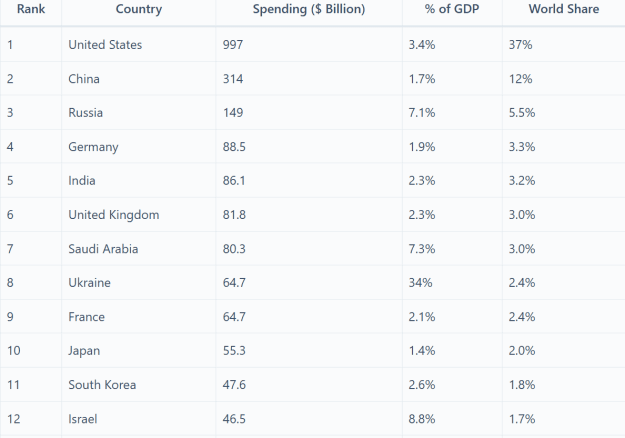Image resolution: width=625 pixels, height=438 pixels.
Task: Click the Spending ($ Billion) column header
Action: point(309,9)
